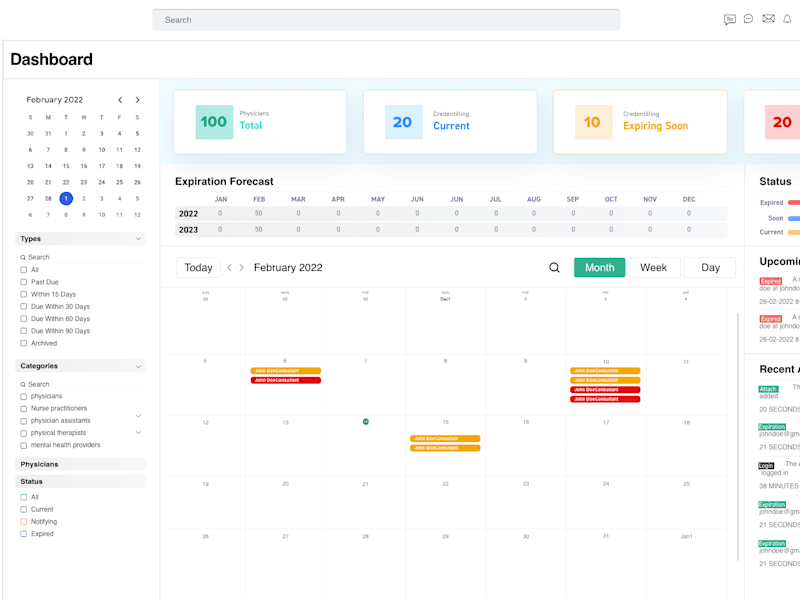Image resolution: width=800 pixels, height=600 pixels.
Task: Open the speech bubble comments icon
Action: [x=748, y=19]
